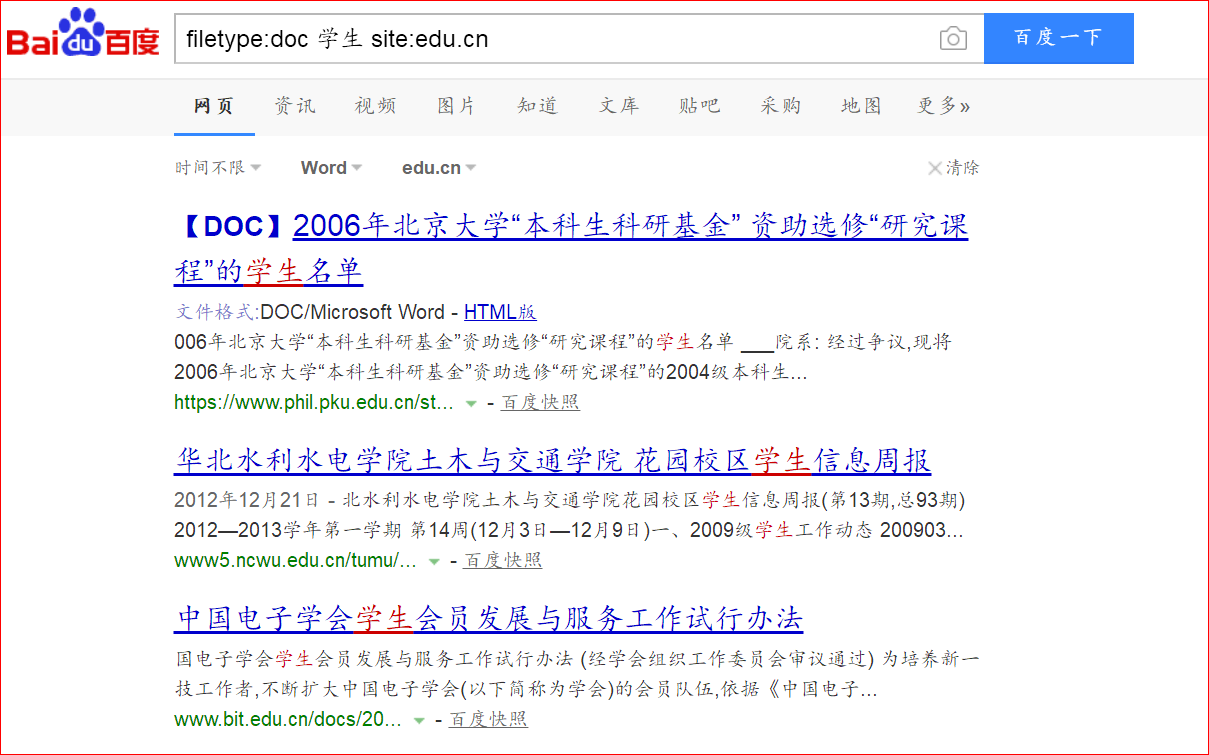Open the 时间不限 time filter dropdown

218,168
